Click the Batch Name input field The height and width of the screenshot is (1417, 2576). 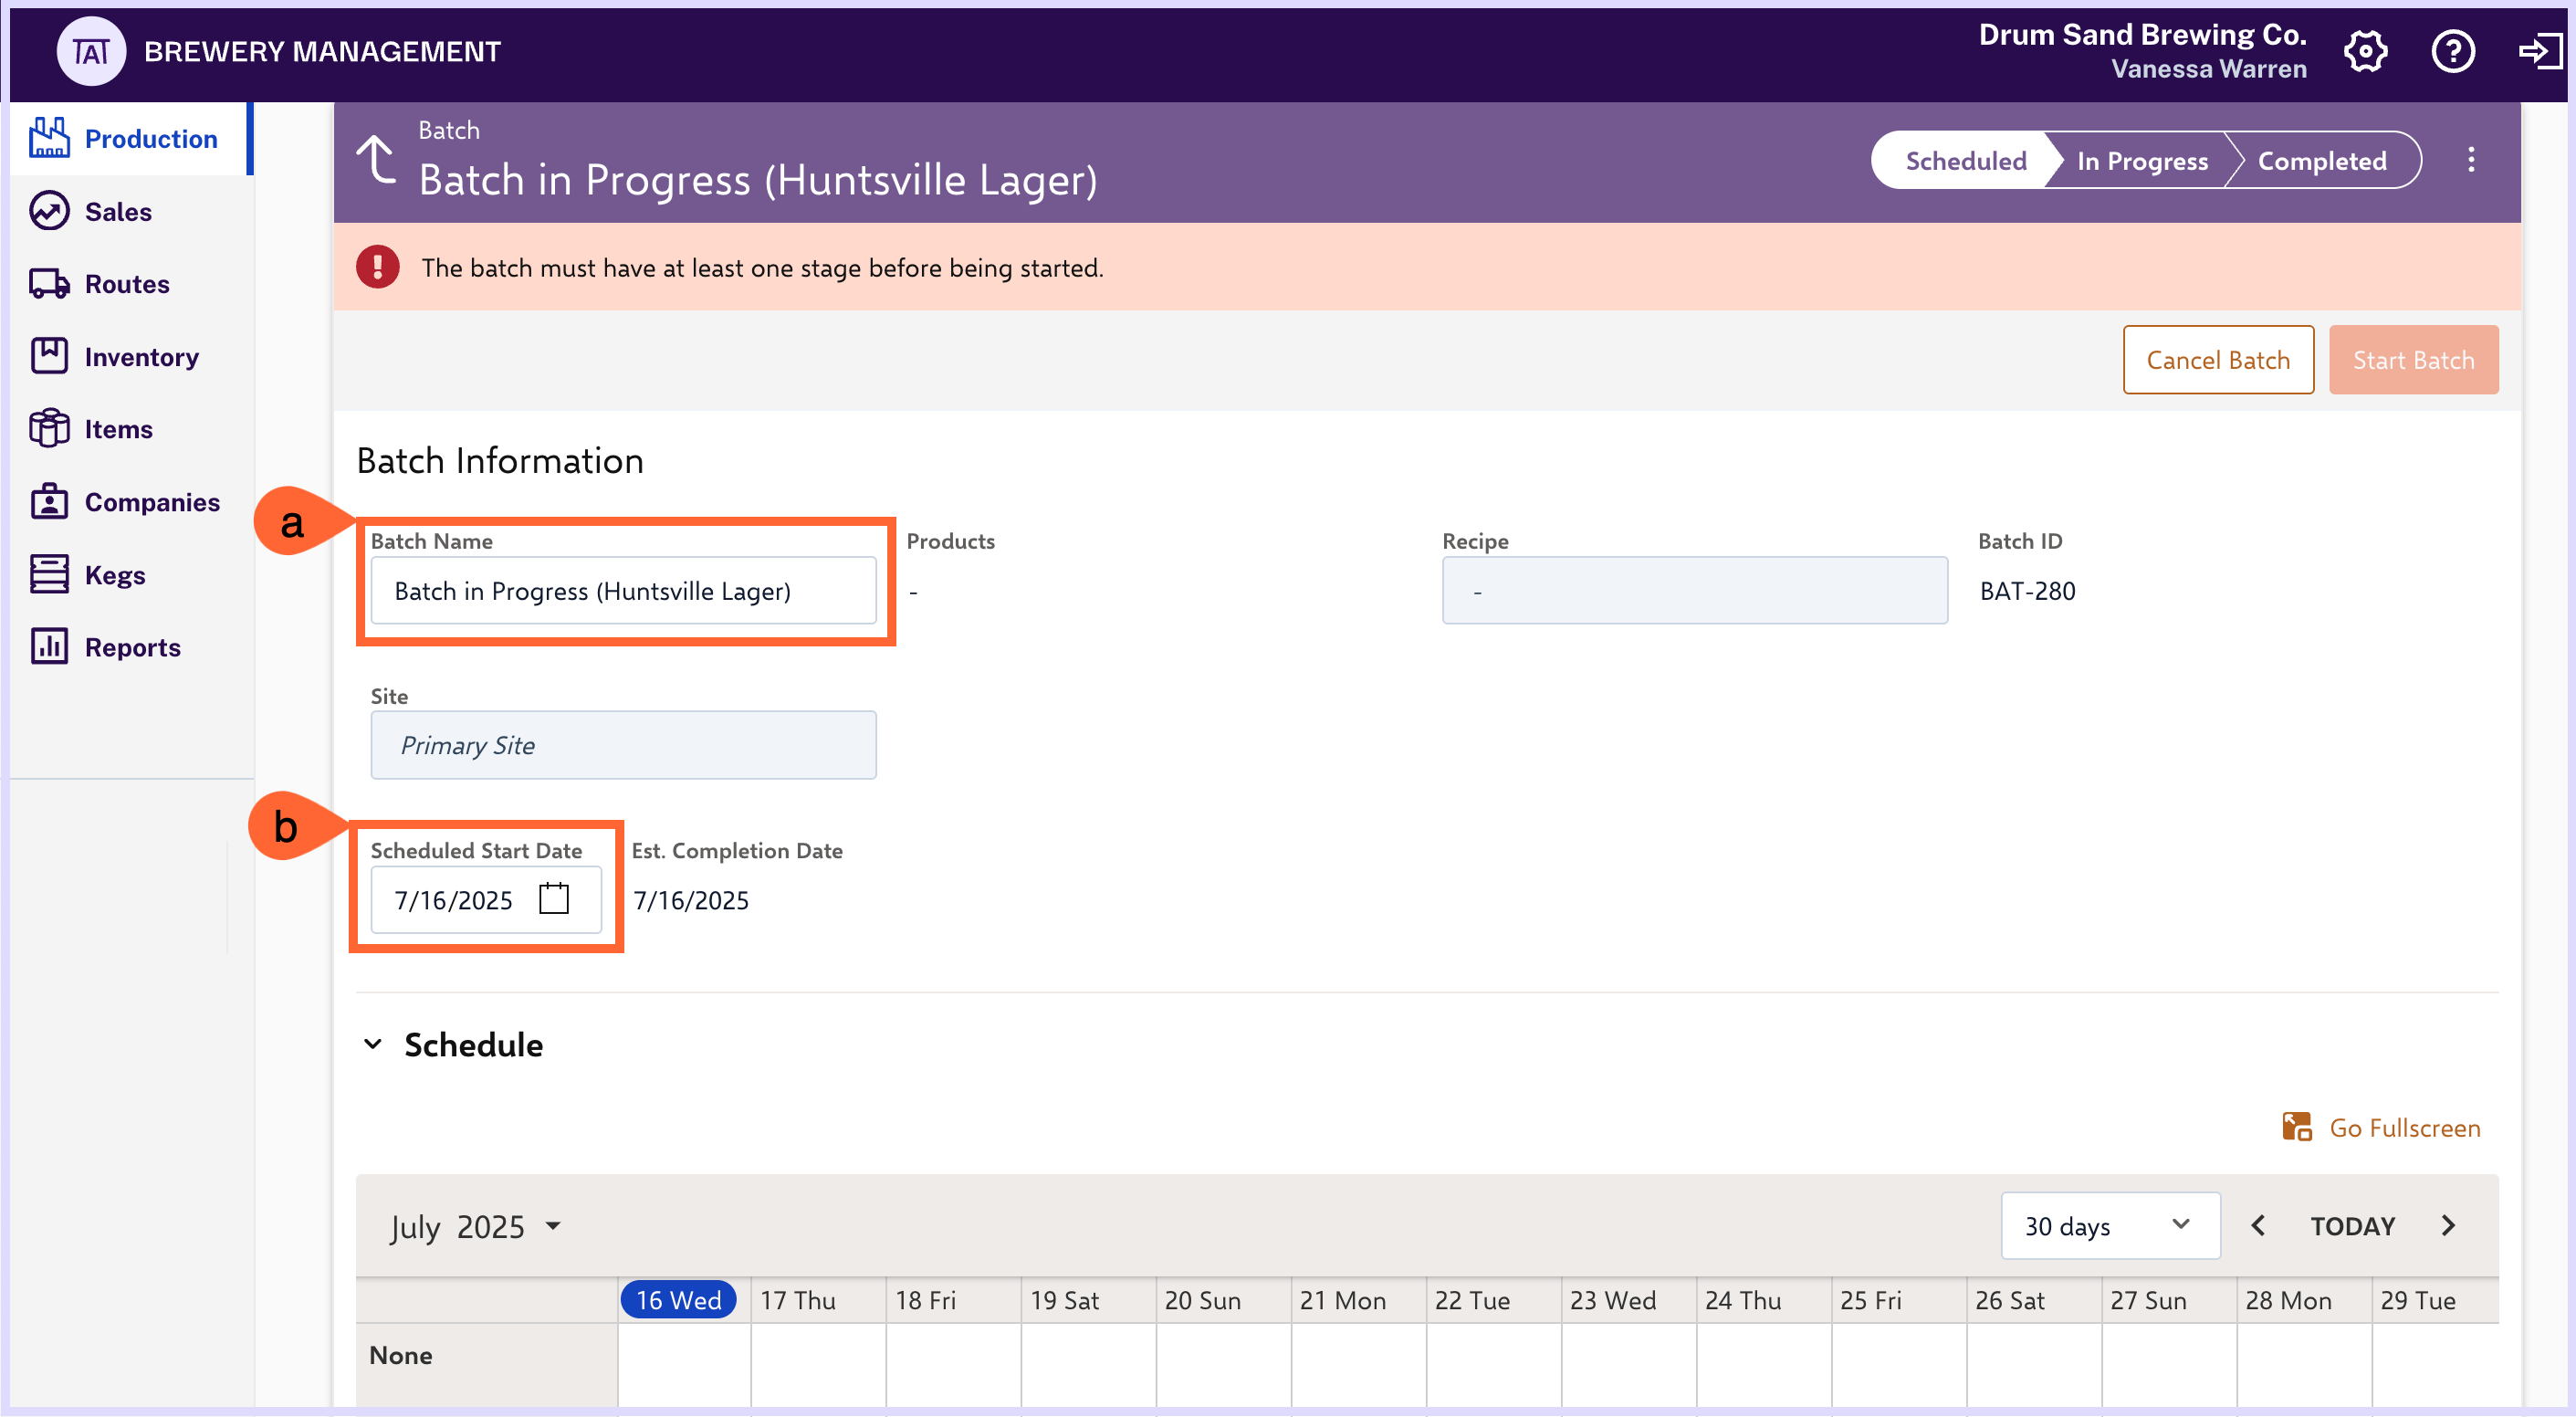[x=624, y=590]
